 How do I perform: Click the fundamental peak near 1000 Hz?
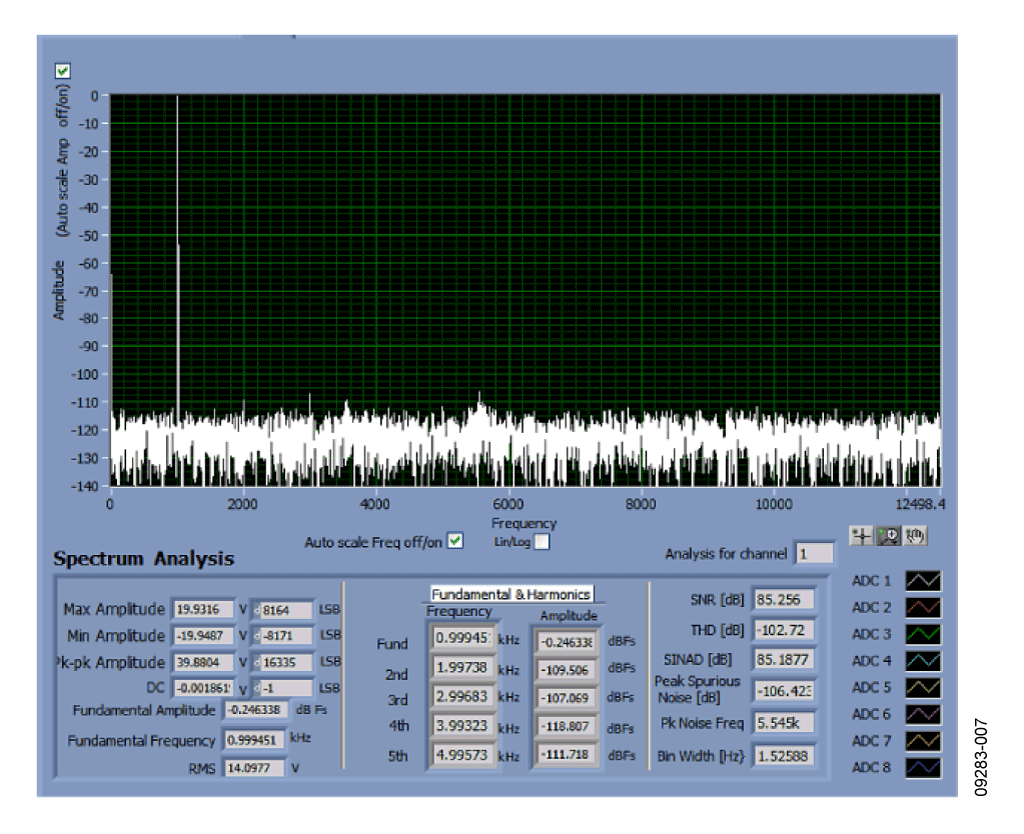177,261
